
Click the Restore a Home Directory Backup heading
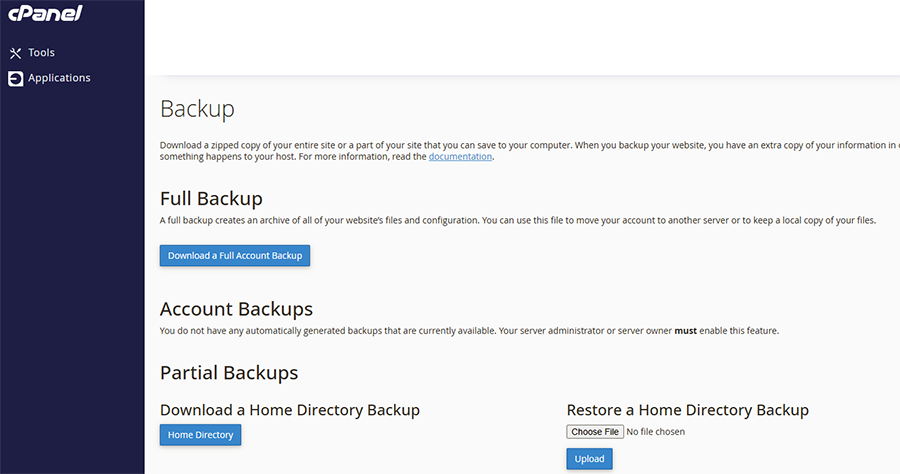click(x=688, y=410)
